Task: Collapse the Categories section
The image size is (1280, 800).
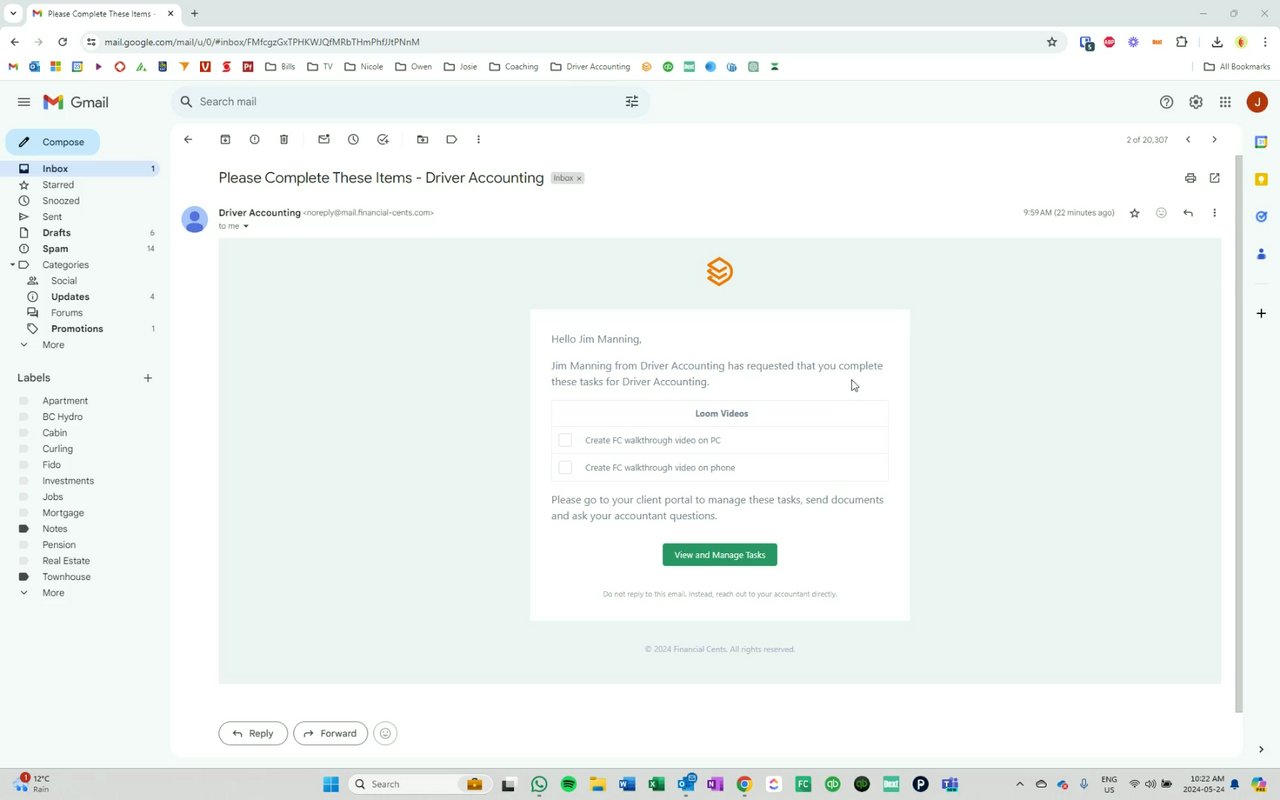Action: 12,265
